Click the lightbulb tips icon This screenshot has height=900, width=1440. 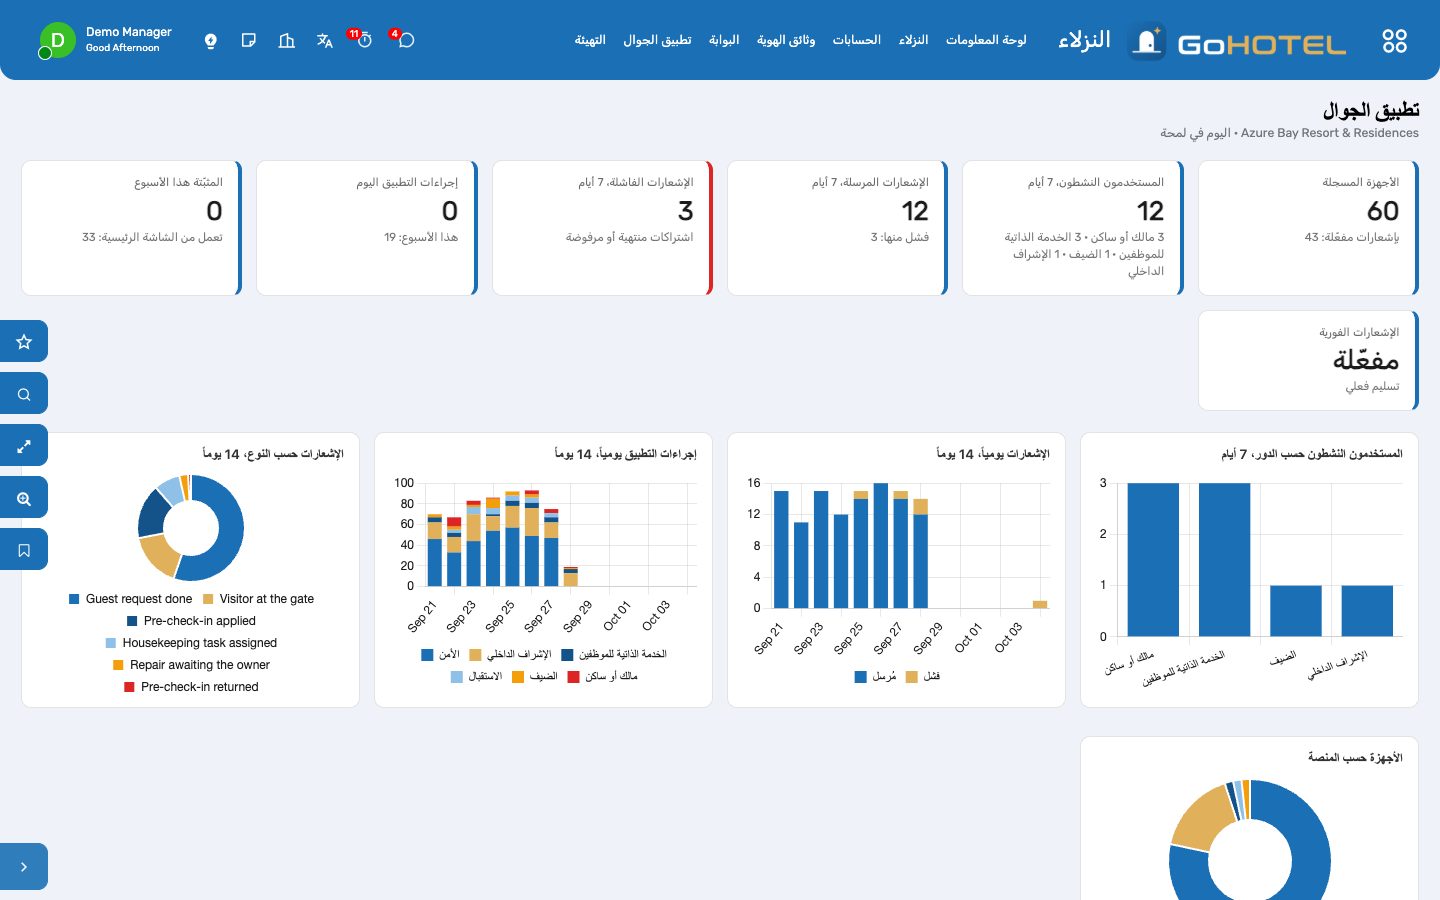coord(211,40)
